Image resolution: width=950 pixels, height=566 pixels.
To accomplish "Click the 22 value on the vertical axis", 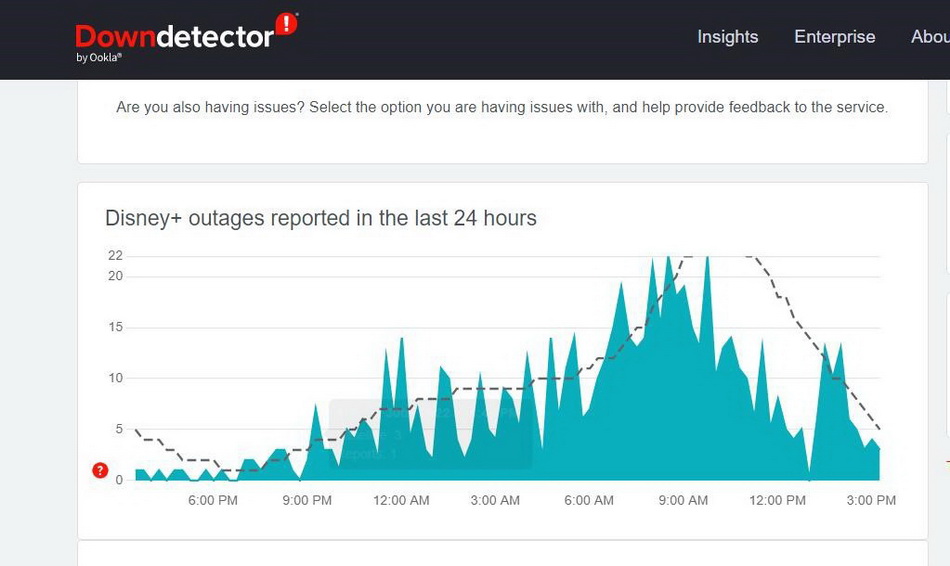I will coord(115,256).
